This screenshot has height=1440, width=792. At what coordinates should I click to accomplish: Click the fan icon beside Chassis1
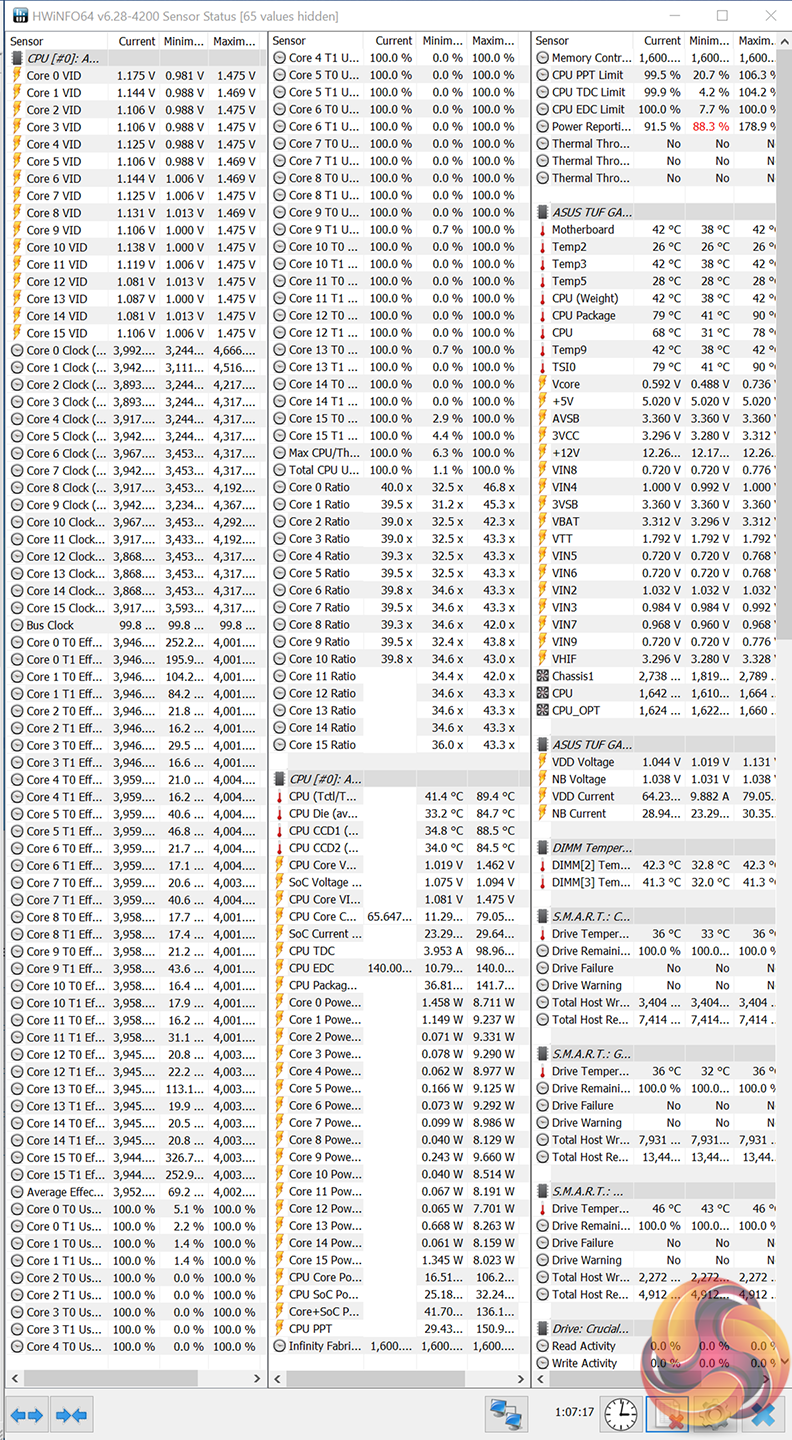543,676
